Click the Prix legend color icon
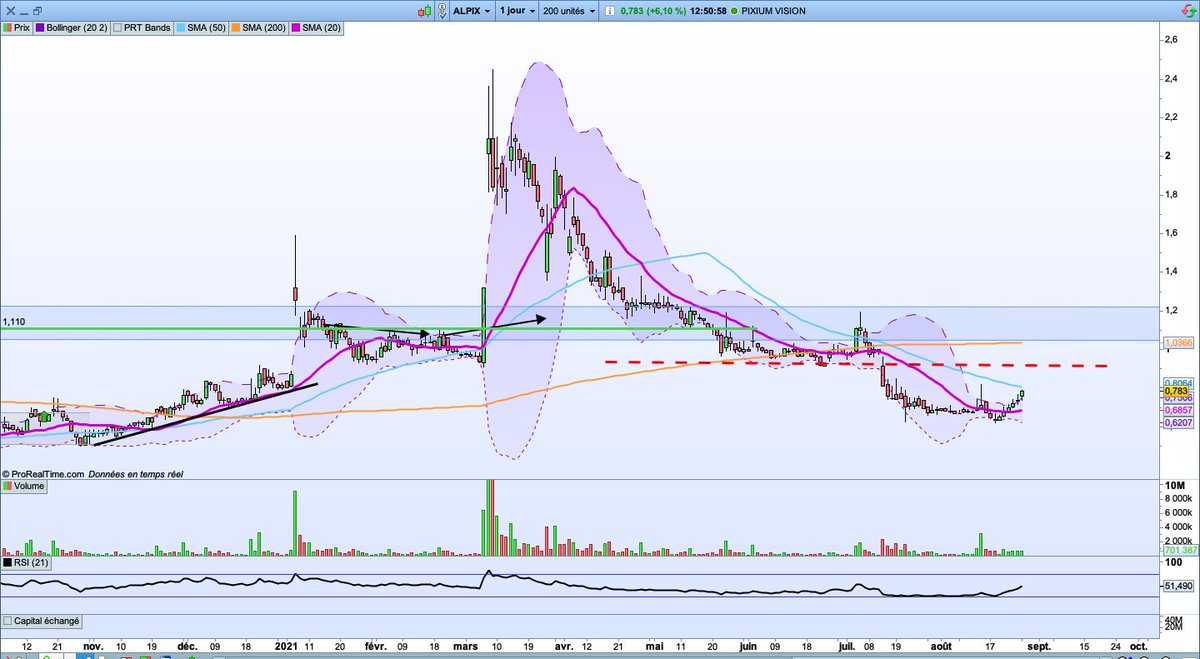1200x659 pixels. click(9, 28)
